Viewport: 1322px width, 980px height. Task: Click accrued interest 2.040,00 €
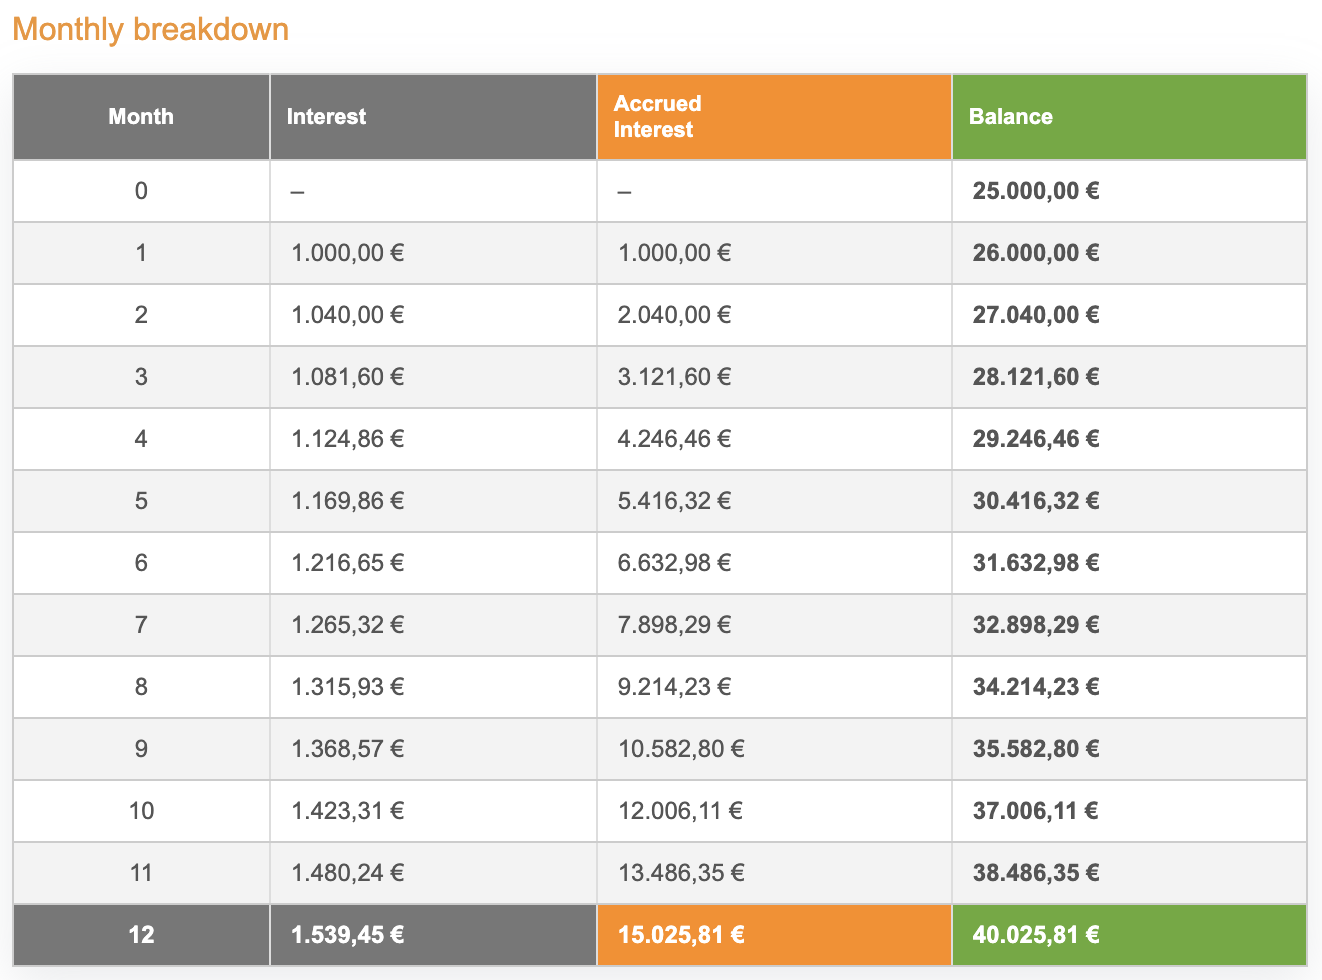point(674,315)
